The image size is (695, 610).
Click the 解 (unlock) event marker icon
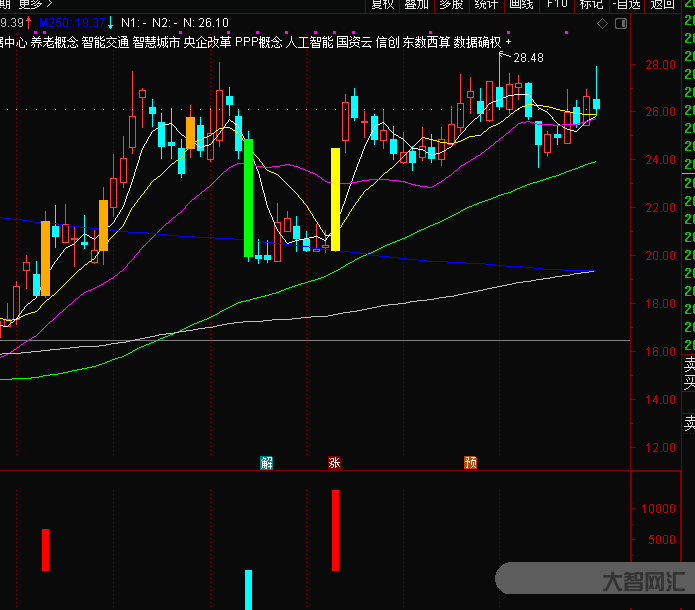coord(266,463)
